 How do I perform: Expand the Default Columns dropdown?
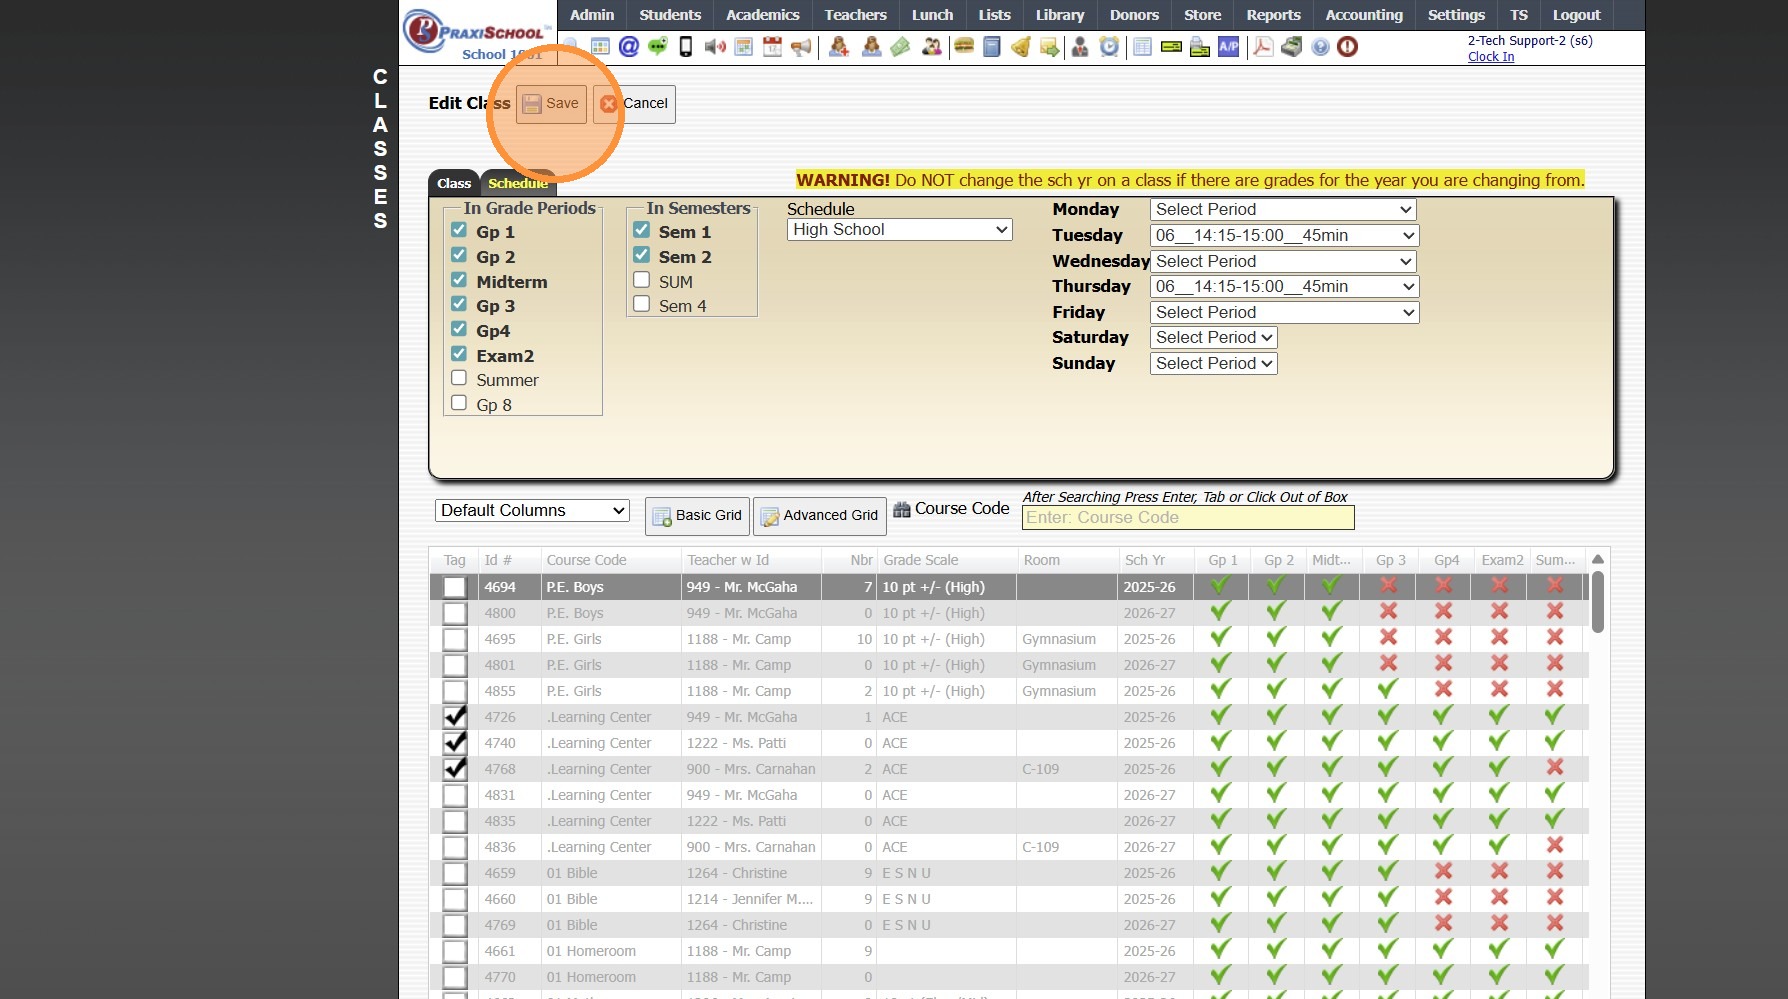(532, 511)
